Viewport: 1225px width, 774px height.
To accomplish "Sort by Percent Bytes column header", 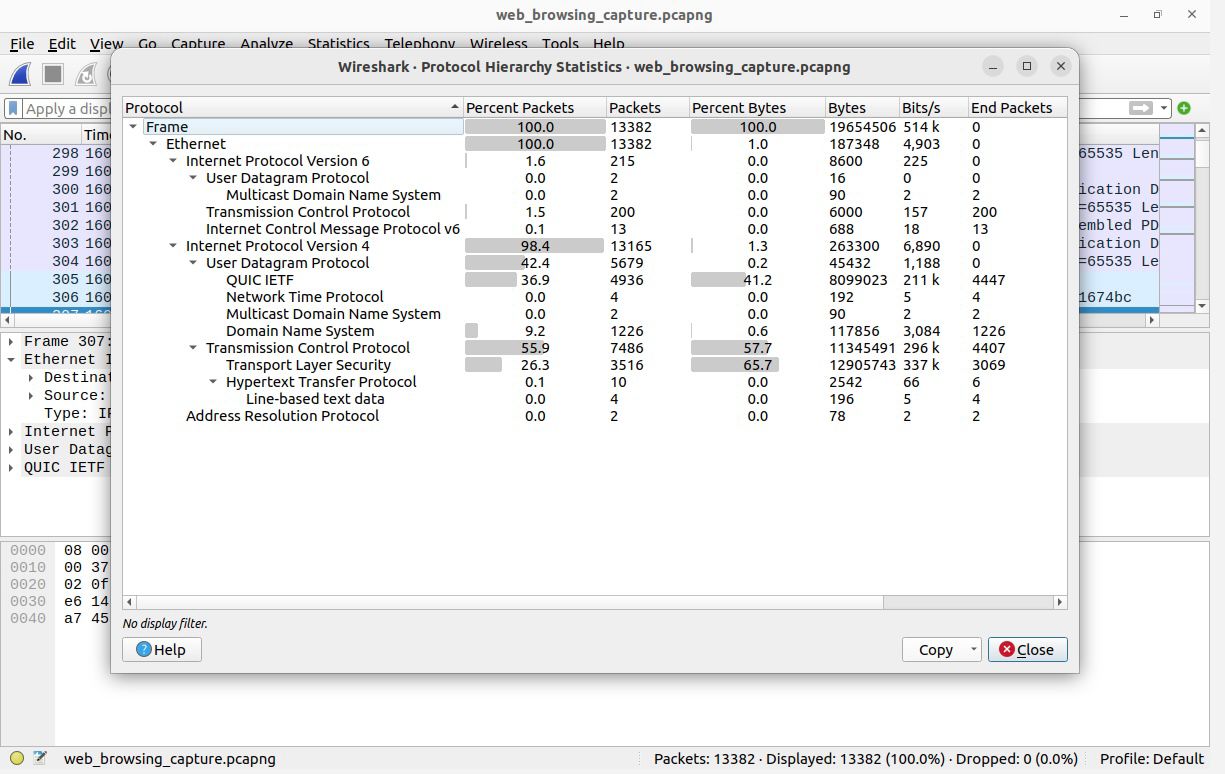I will click(757, 107).
